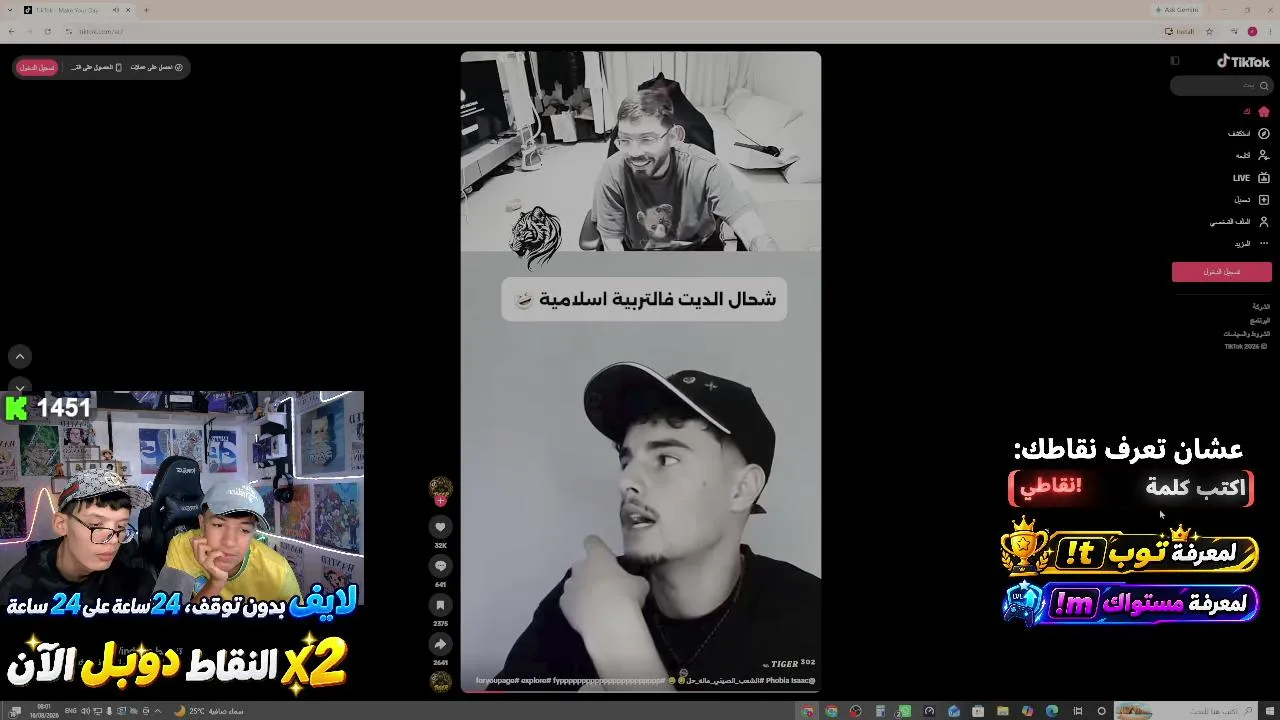The width and height of the screenshot is (1280, 720).
Task: Open the More three-dots menu
Action: pyautogui.click(x=1263, y=244)
